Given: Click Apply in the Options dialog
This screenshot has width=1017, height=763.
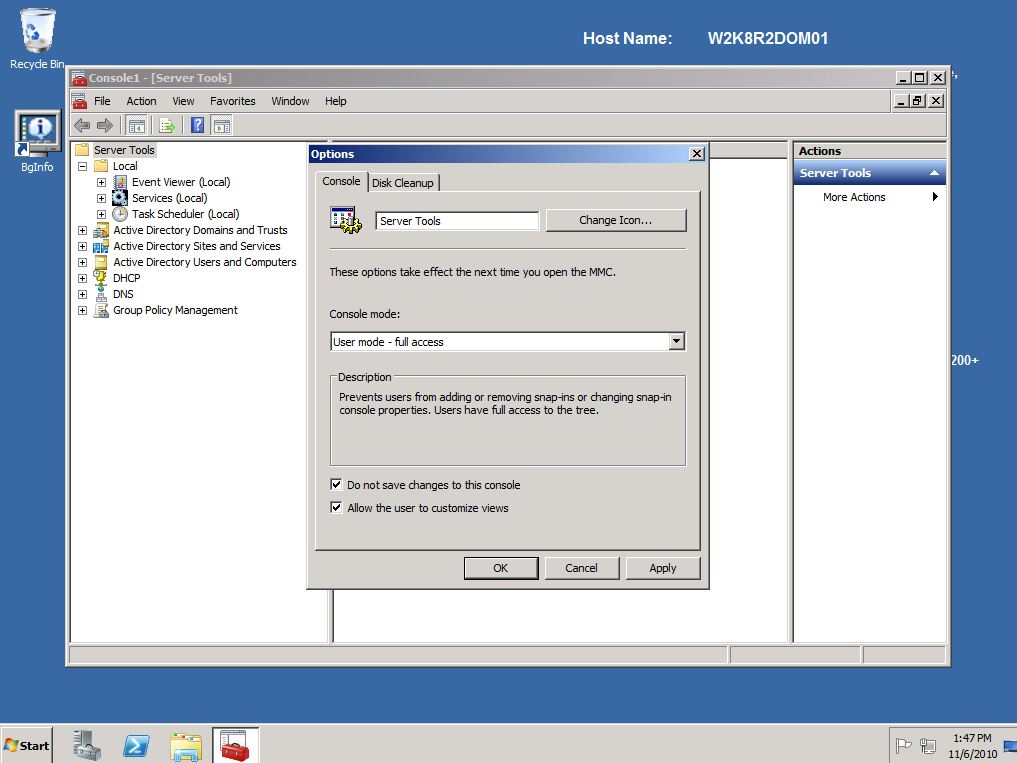Looking at the screenshot, I should pyautogui.click(x=663, y=568).
